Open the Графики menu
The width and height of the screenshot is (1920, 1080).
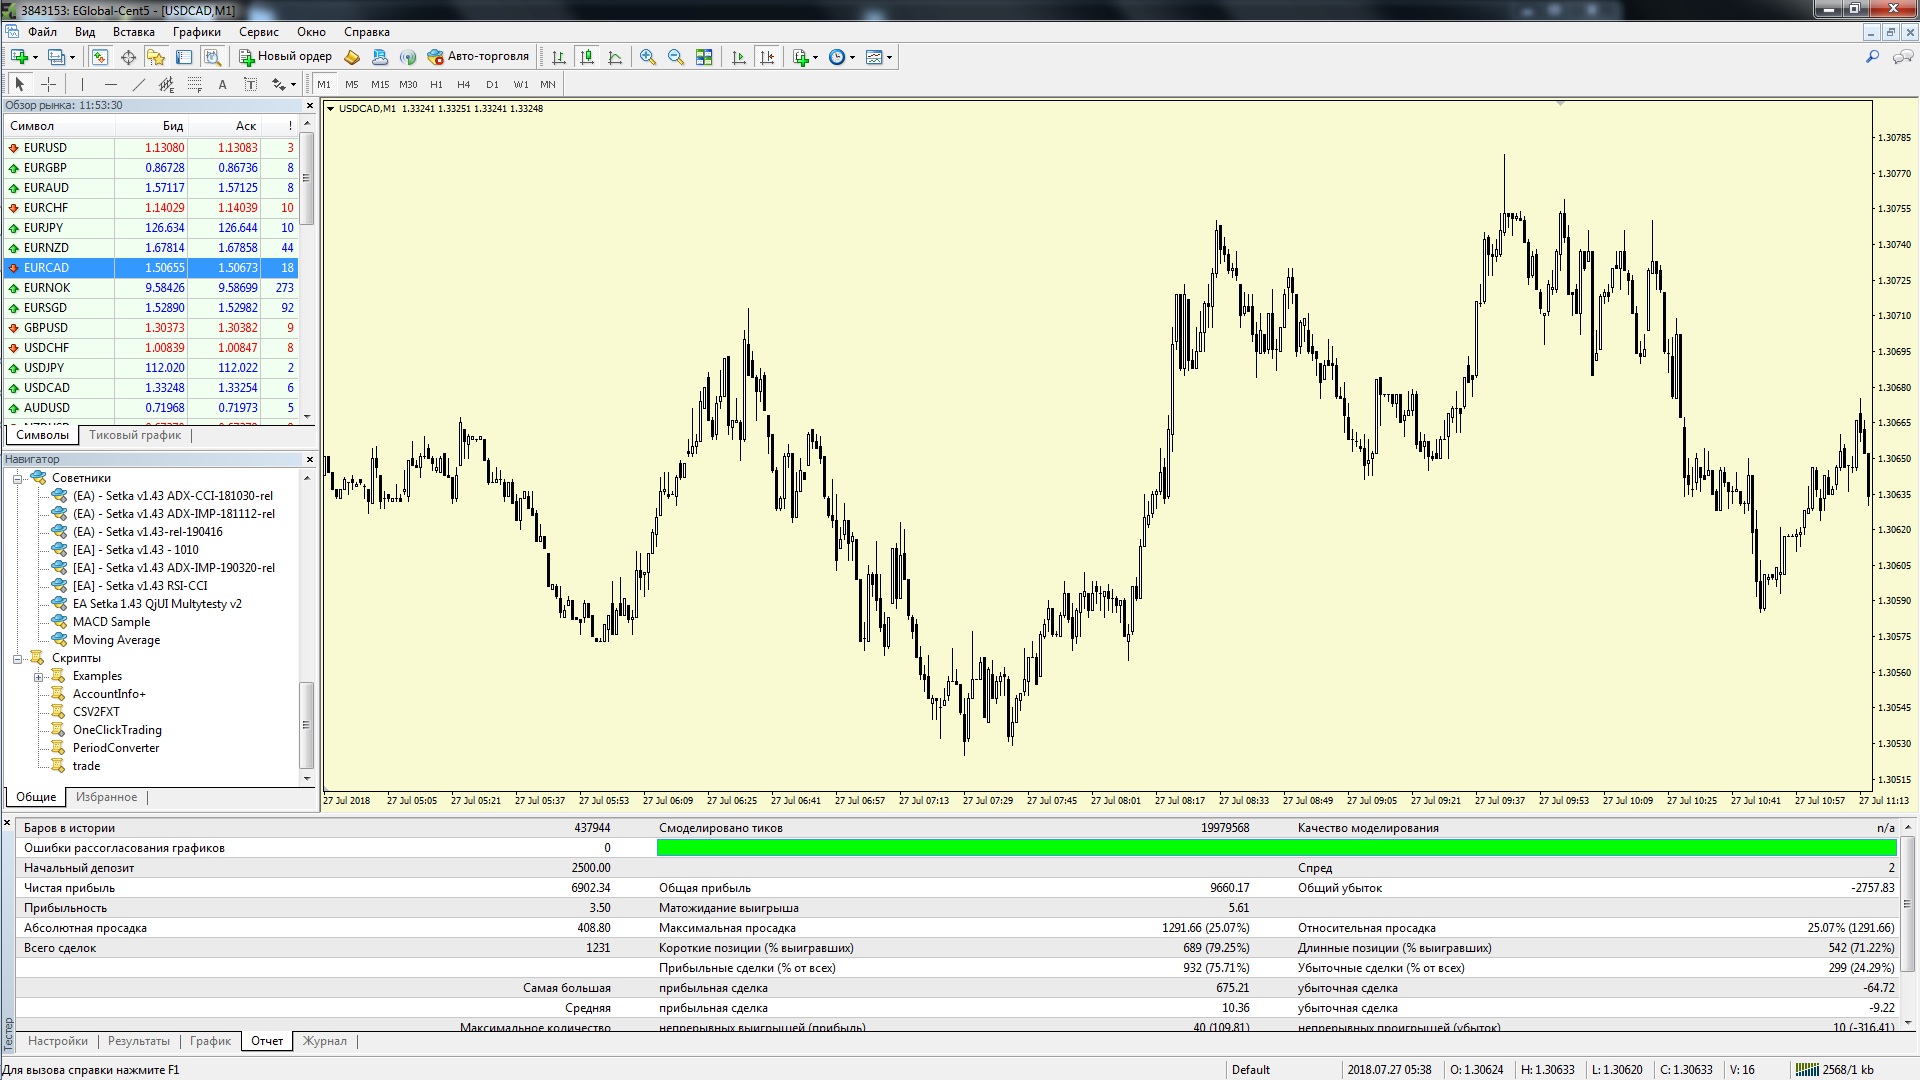click(x=196, y=32)
